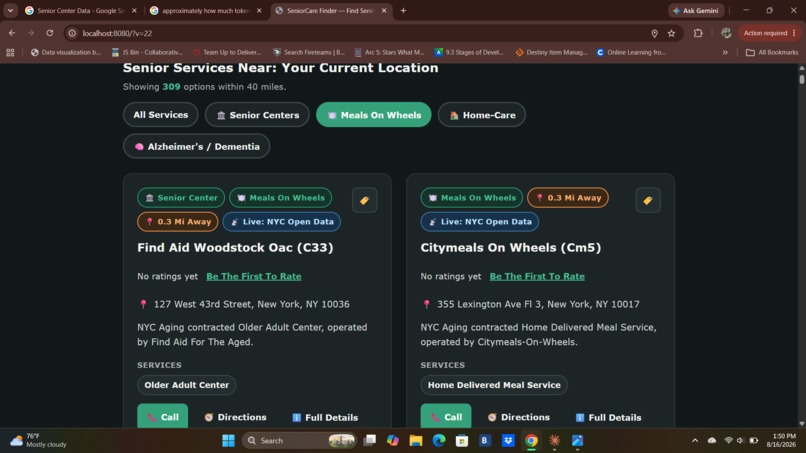Call Find Aid Woodstock Oac

pos(162,416)
